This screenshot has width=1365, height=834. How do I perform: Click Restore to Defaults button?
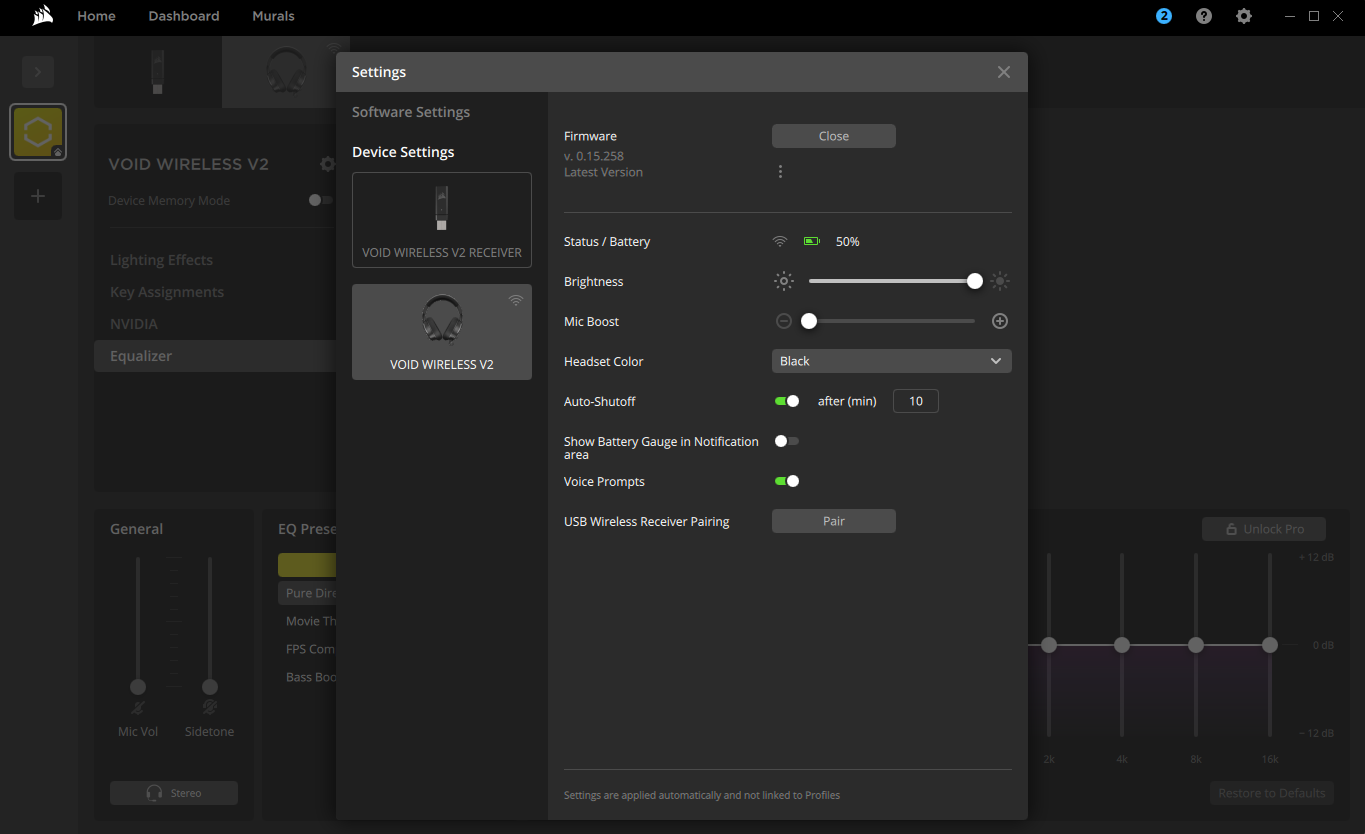(x=1272, y=793)
